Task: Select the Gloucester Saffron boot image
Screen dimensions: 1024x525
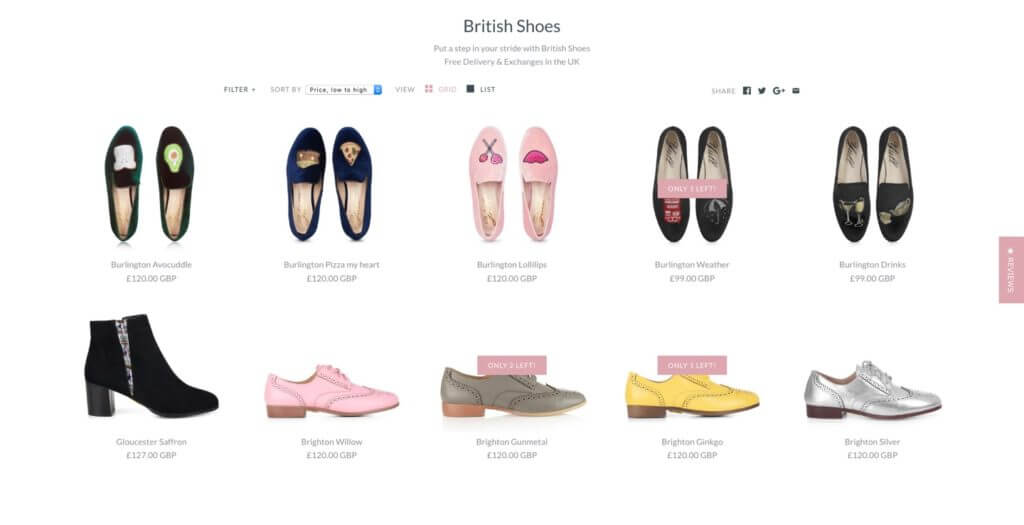Action: (151, 367)
